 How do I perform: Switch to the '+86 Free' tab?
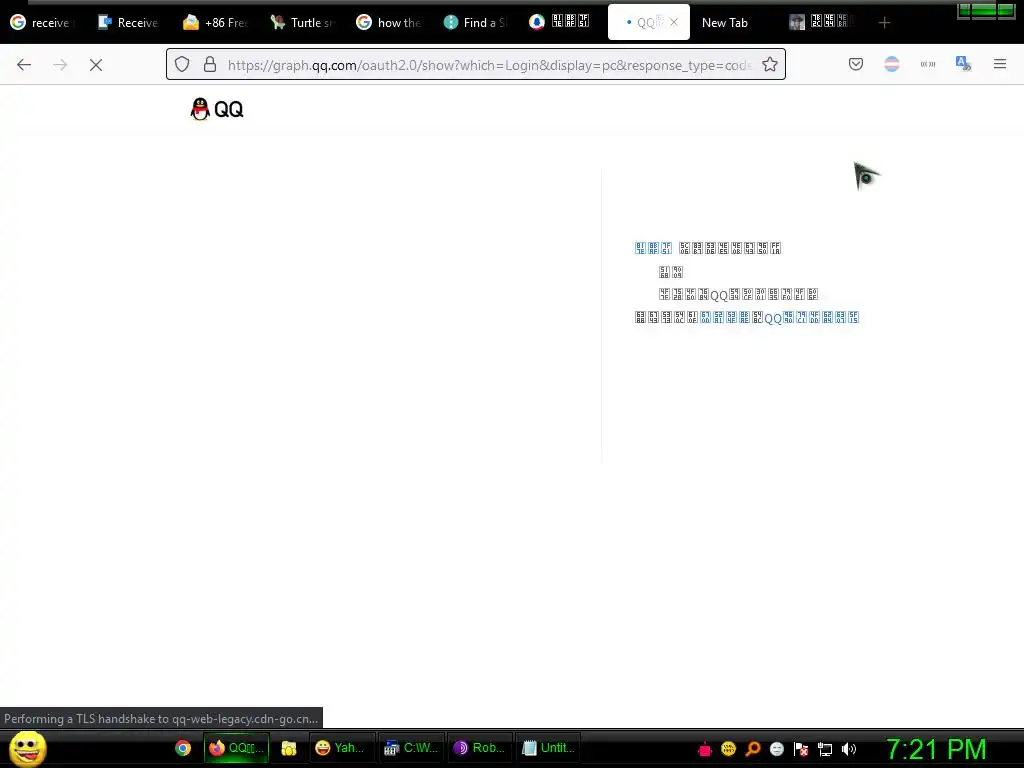tap(216, 23)
